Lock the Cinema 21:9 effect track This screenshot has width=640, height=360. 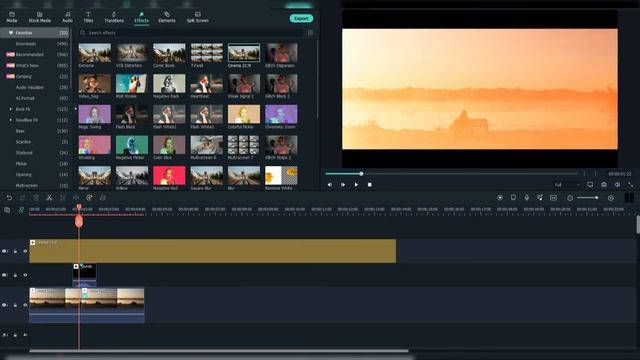click(x=15, y=251)
